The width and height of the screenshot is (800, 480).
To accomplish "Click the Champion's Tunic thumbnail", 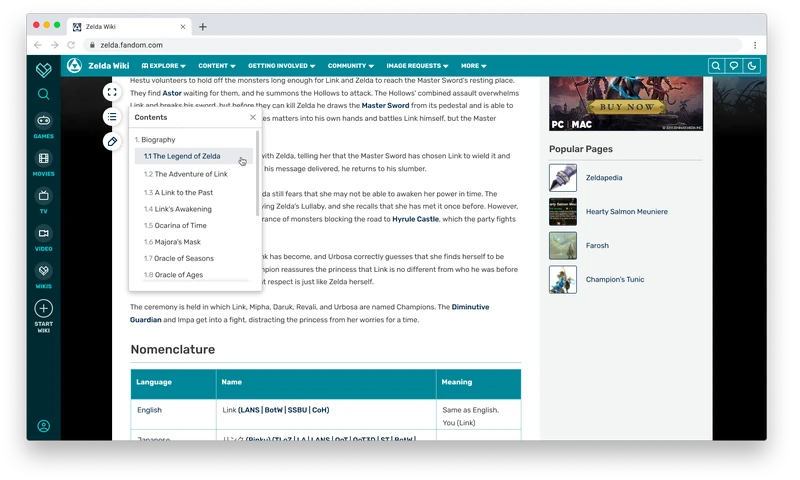I will point(563,280).
